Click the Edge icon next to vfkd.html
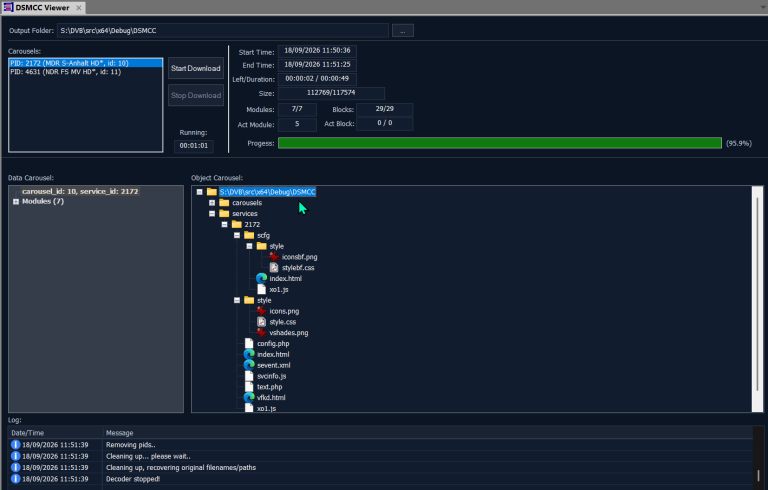Screen dimensions: 768x490 (249, 397)
